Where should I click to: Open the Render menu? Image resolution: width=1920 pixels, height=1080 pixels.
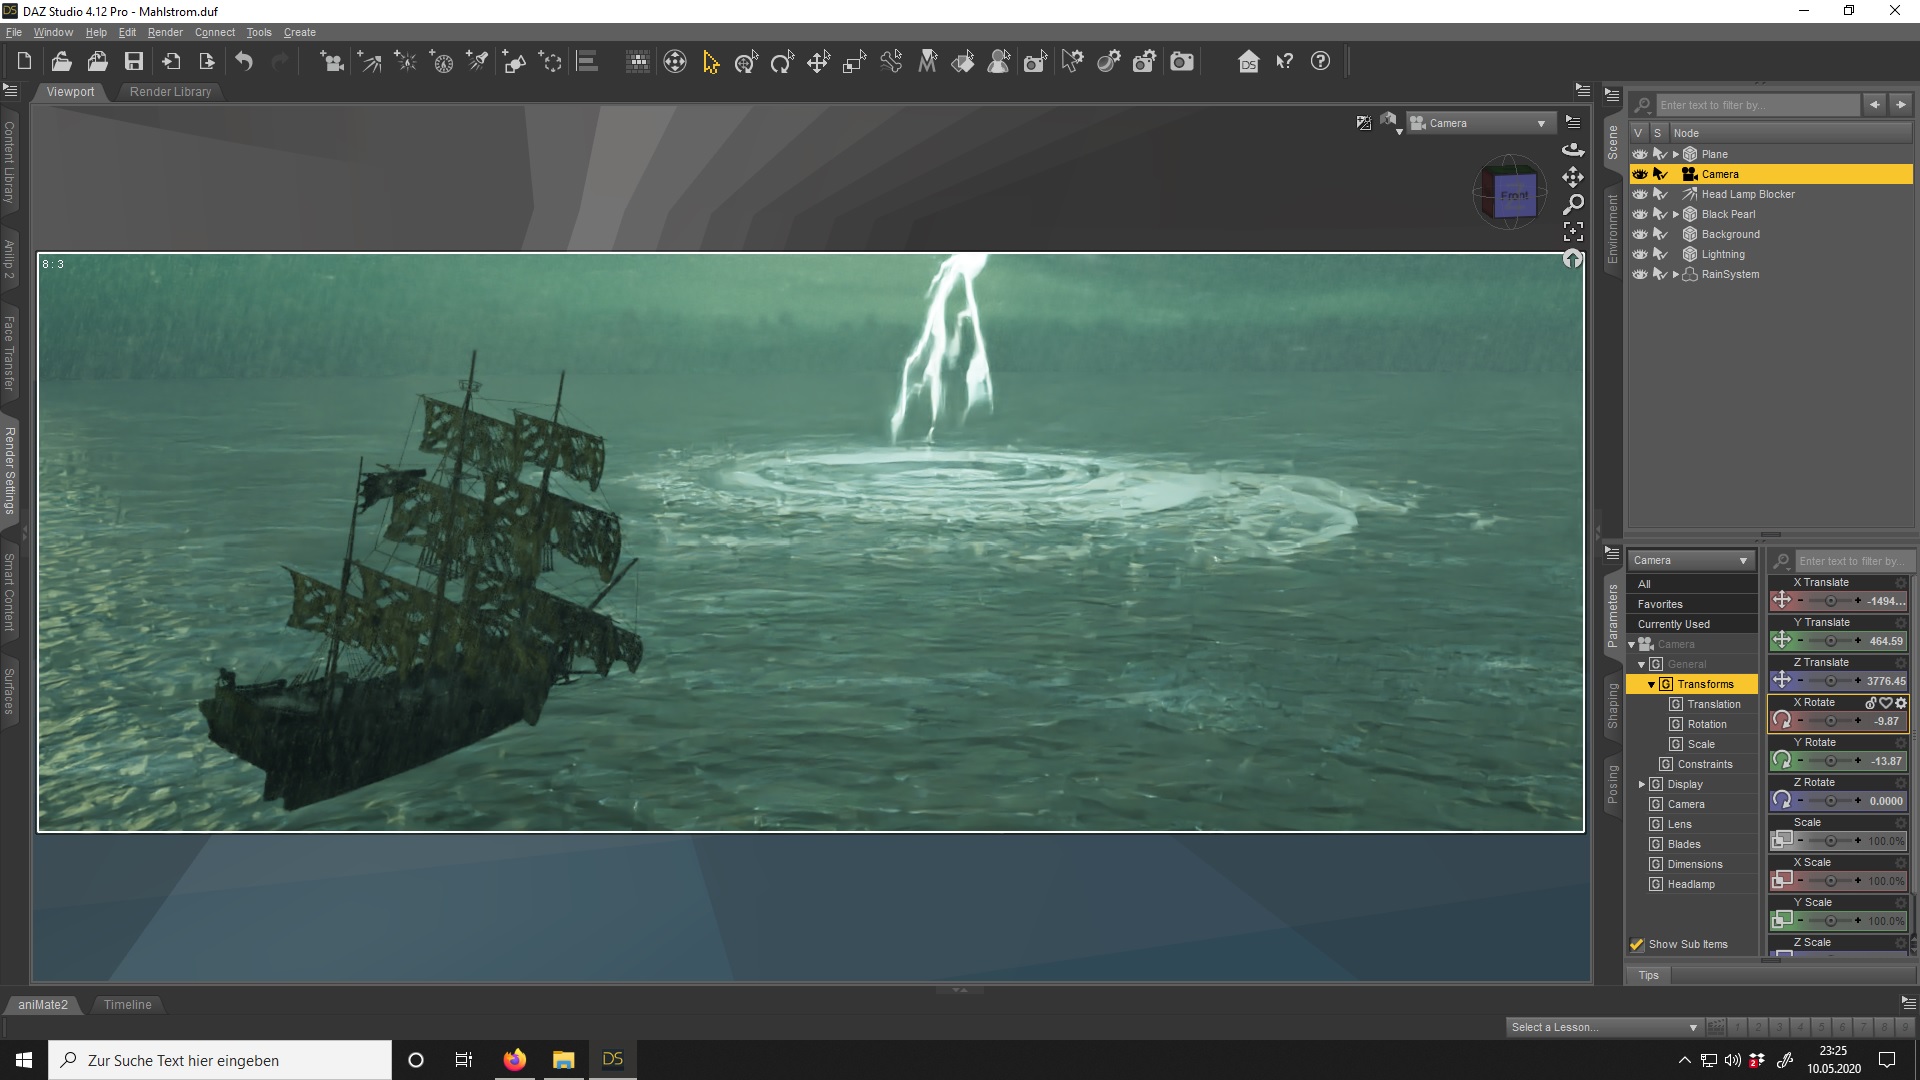(x=165, y=32)
